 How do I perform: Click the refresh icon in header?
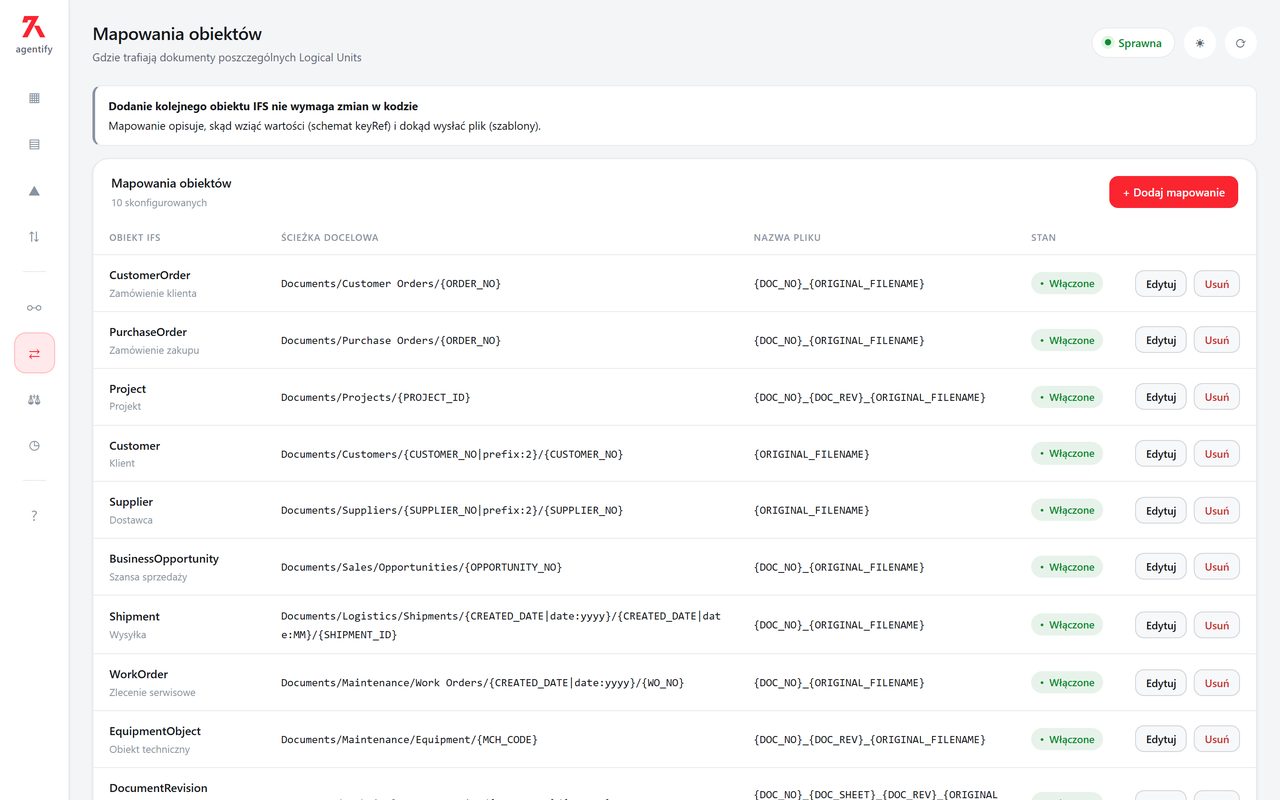pos(1240,43)
